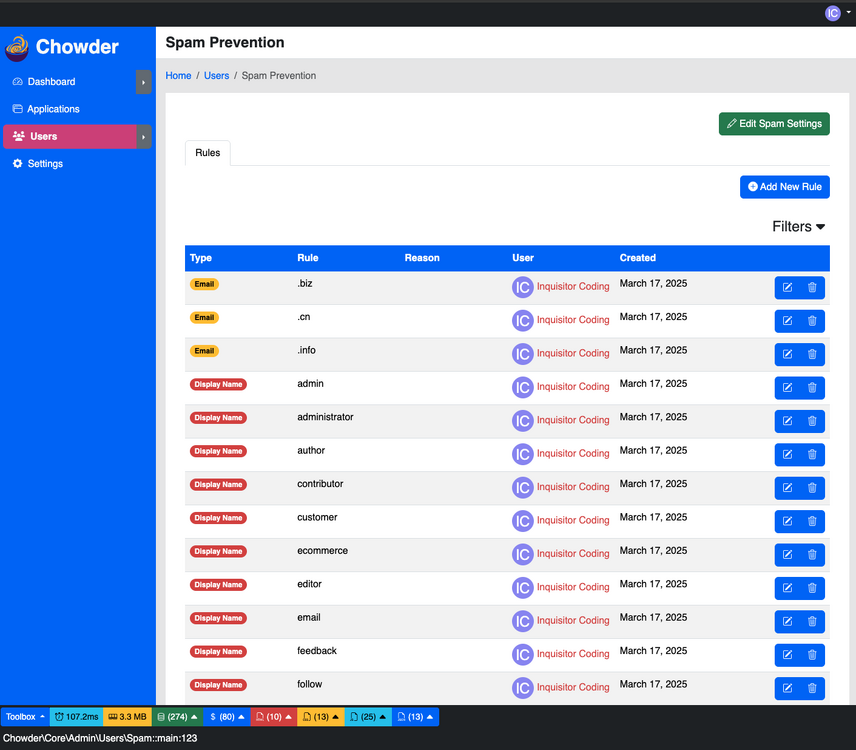Edit the ecommerce rule entry

point(787,555)
